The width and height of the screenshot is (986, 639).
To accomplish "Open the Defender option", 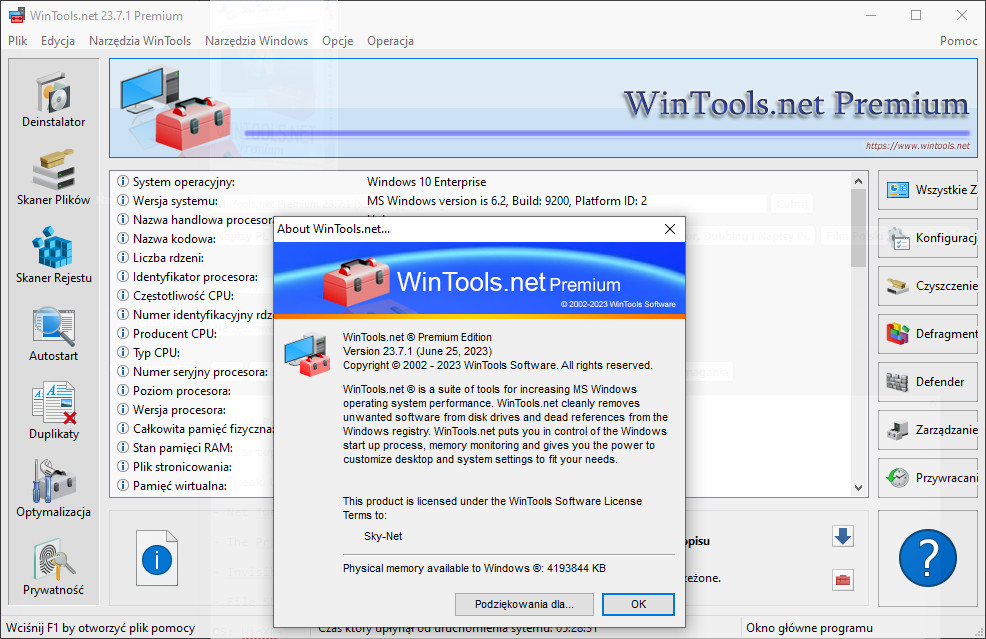I will [x=928, y=382].
